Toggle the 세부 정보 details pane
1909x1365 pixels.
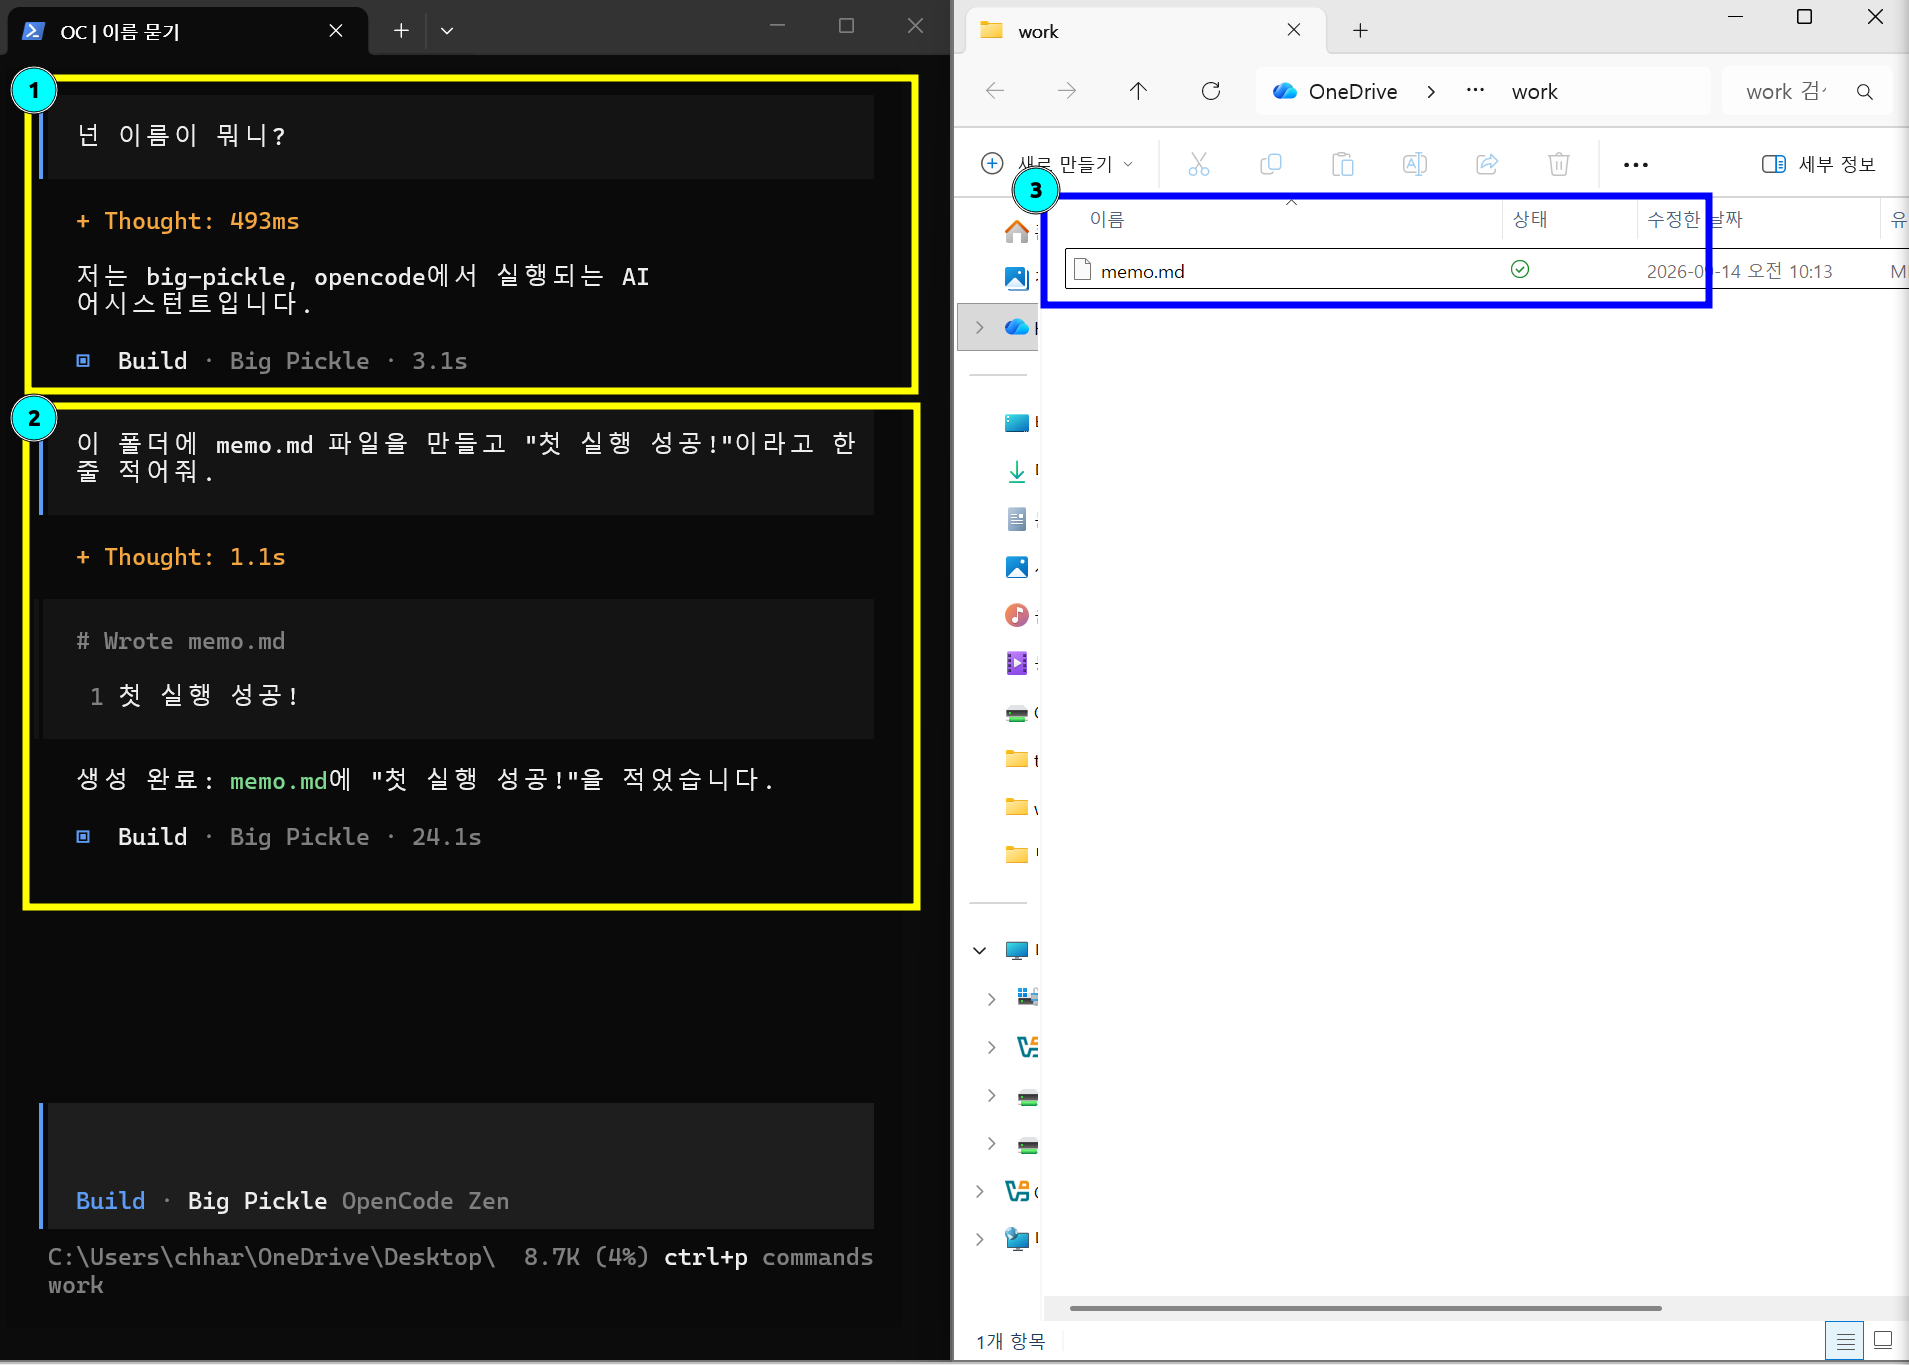[1818, 164]
